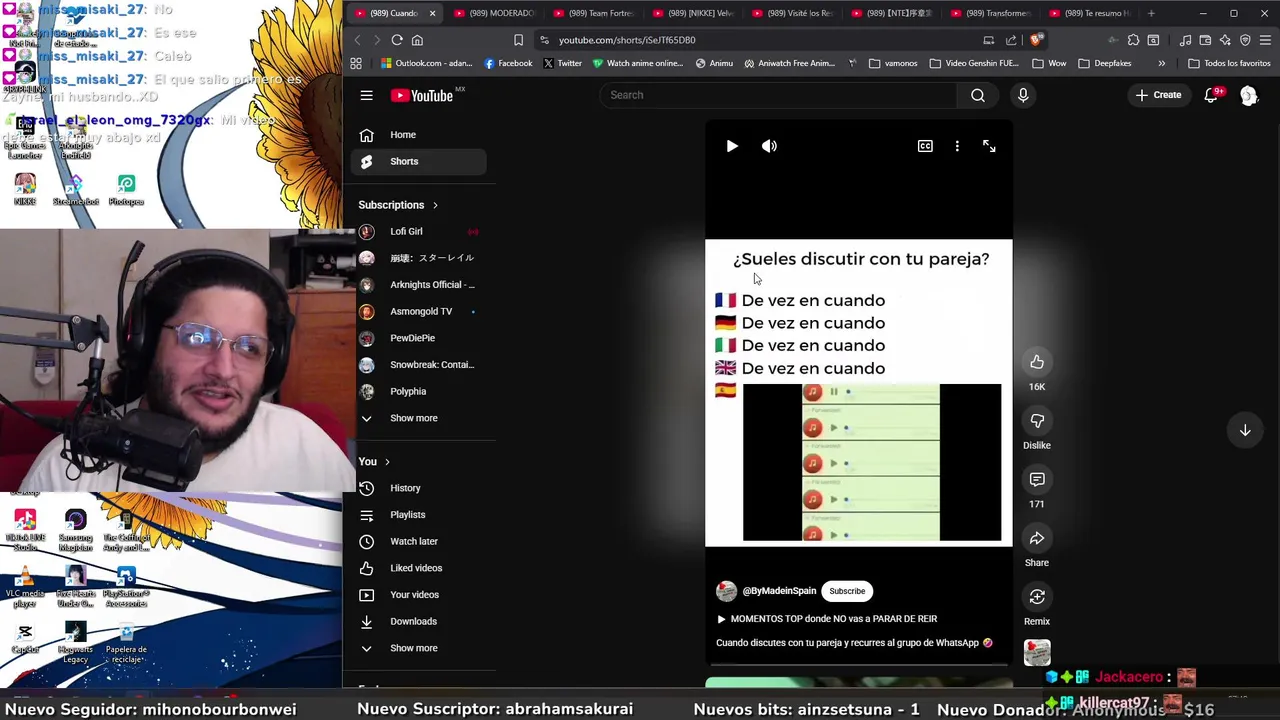
Task: Start voice search with microphone icon
Action: (x=1023, y=95)
